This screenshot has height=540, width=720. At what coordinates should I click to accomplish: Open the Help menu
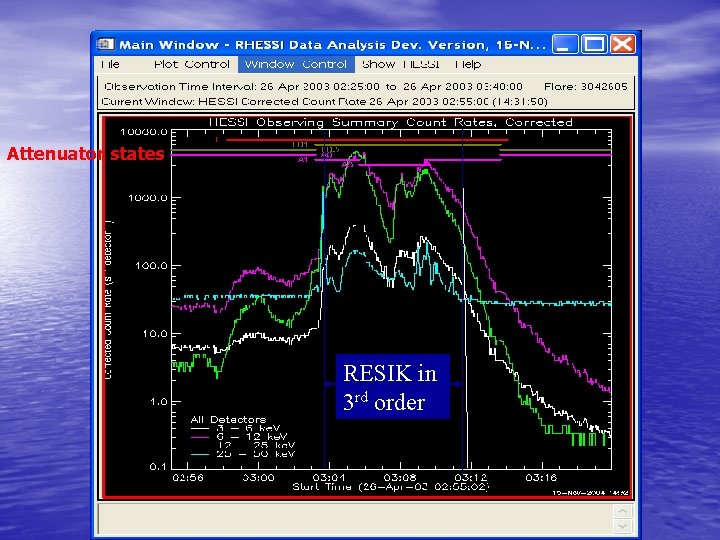468,64
